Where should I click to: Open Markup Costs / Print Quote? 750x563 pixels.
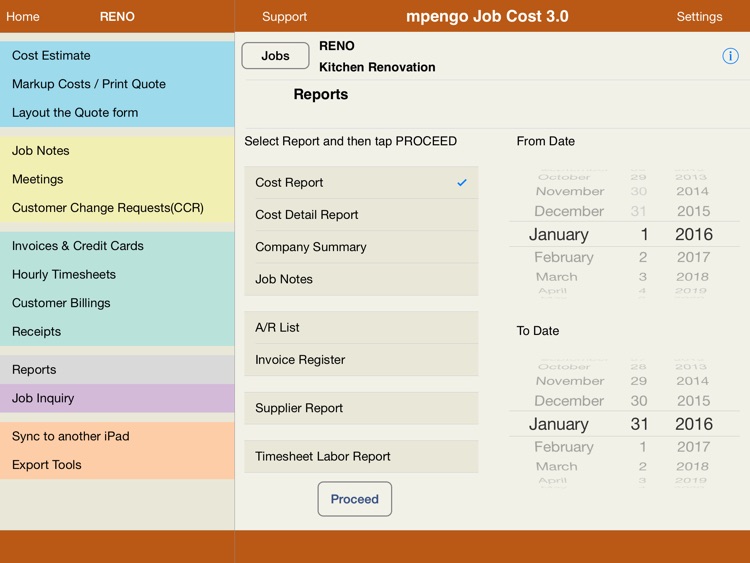click(117, 84)
